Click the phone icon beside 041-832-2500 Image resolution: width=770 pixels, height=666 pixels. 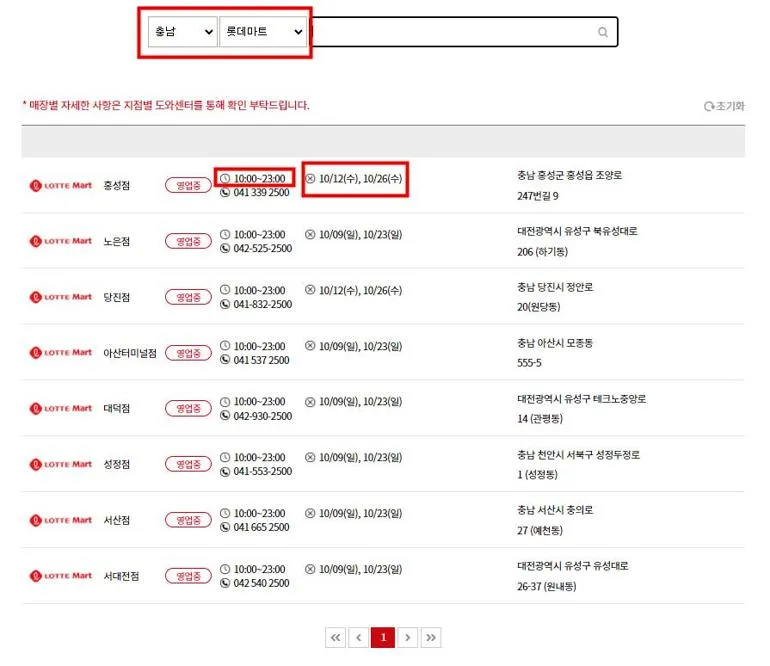(225, 305)
